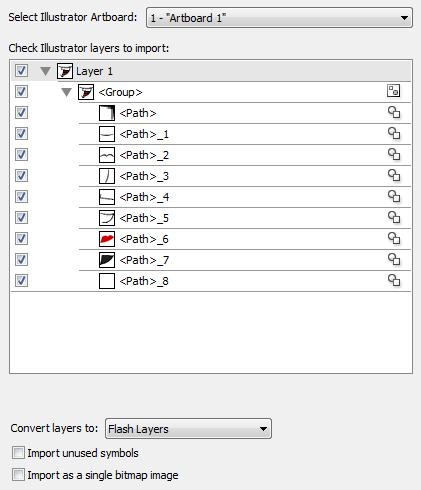
Task: Select the red <Path>_6 thumbnail
Action: [x=107, y=239]
